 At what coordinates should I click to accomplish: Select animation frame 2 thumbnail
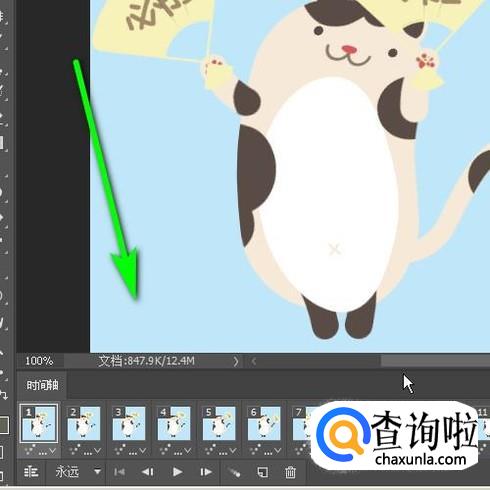(x=84, y=423)
